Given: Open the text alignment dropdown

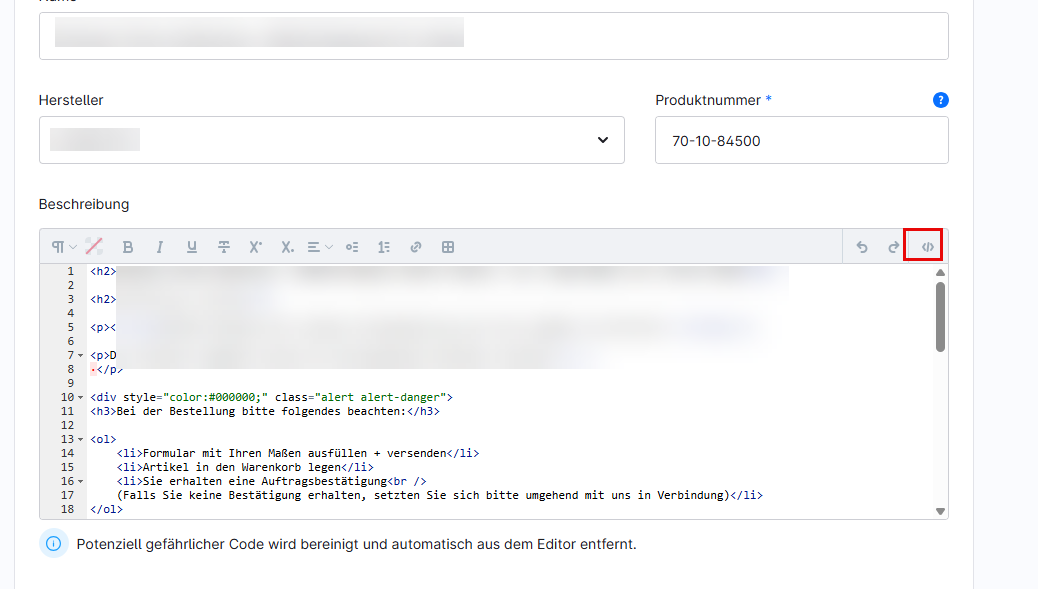Looking at the screenshot, I should point(320,247).
